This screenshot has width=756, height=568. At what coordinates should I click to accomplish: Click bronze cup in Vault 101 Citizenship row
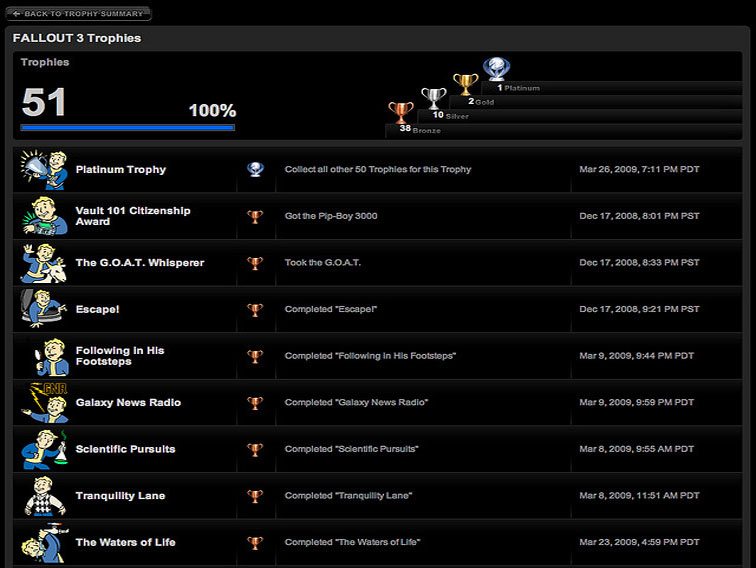click(255, 216)
